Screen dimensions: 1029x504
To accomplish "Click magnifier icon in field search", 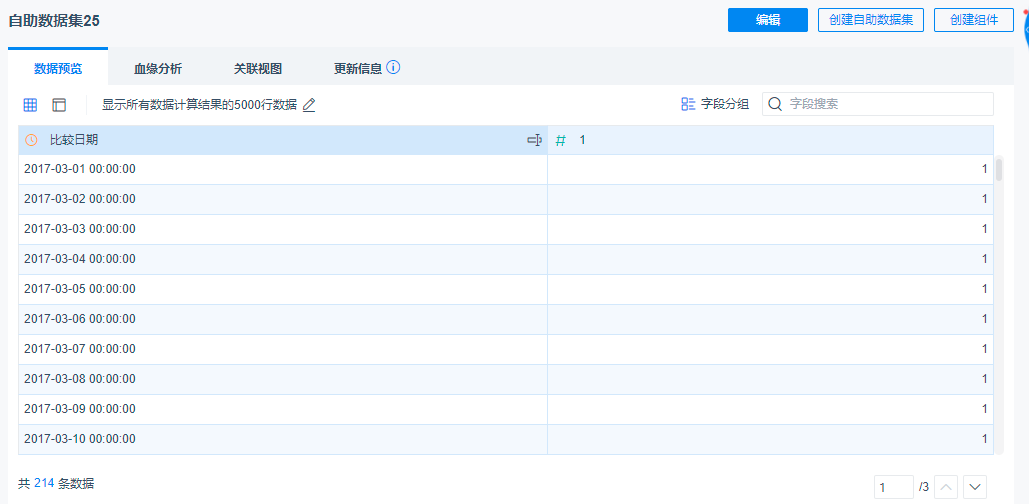I will (x=775, y=104).
